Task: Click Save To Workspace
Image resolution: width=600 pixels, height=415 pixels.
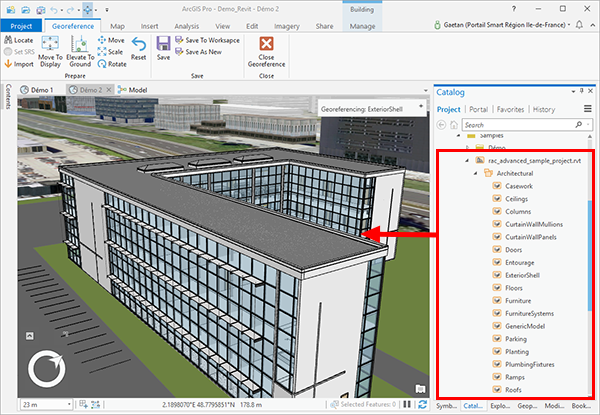Action: (207, 40)
